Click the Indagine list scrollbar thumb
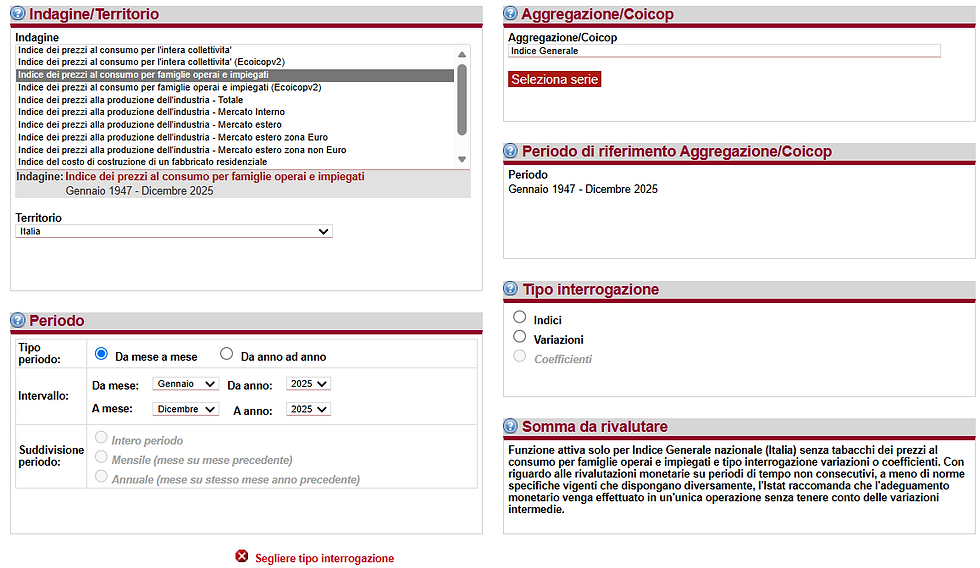Image resolution: width=980 pixels, height=568 pixels. [462, 100]
